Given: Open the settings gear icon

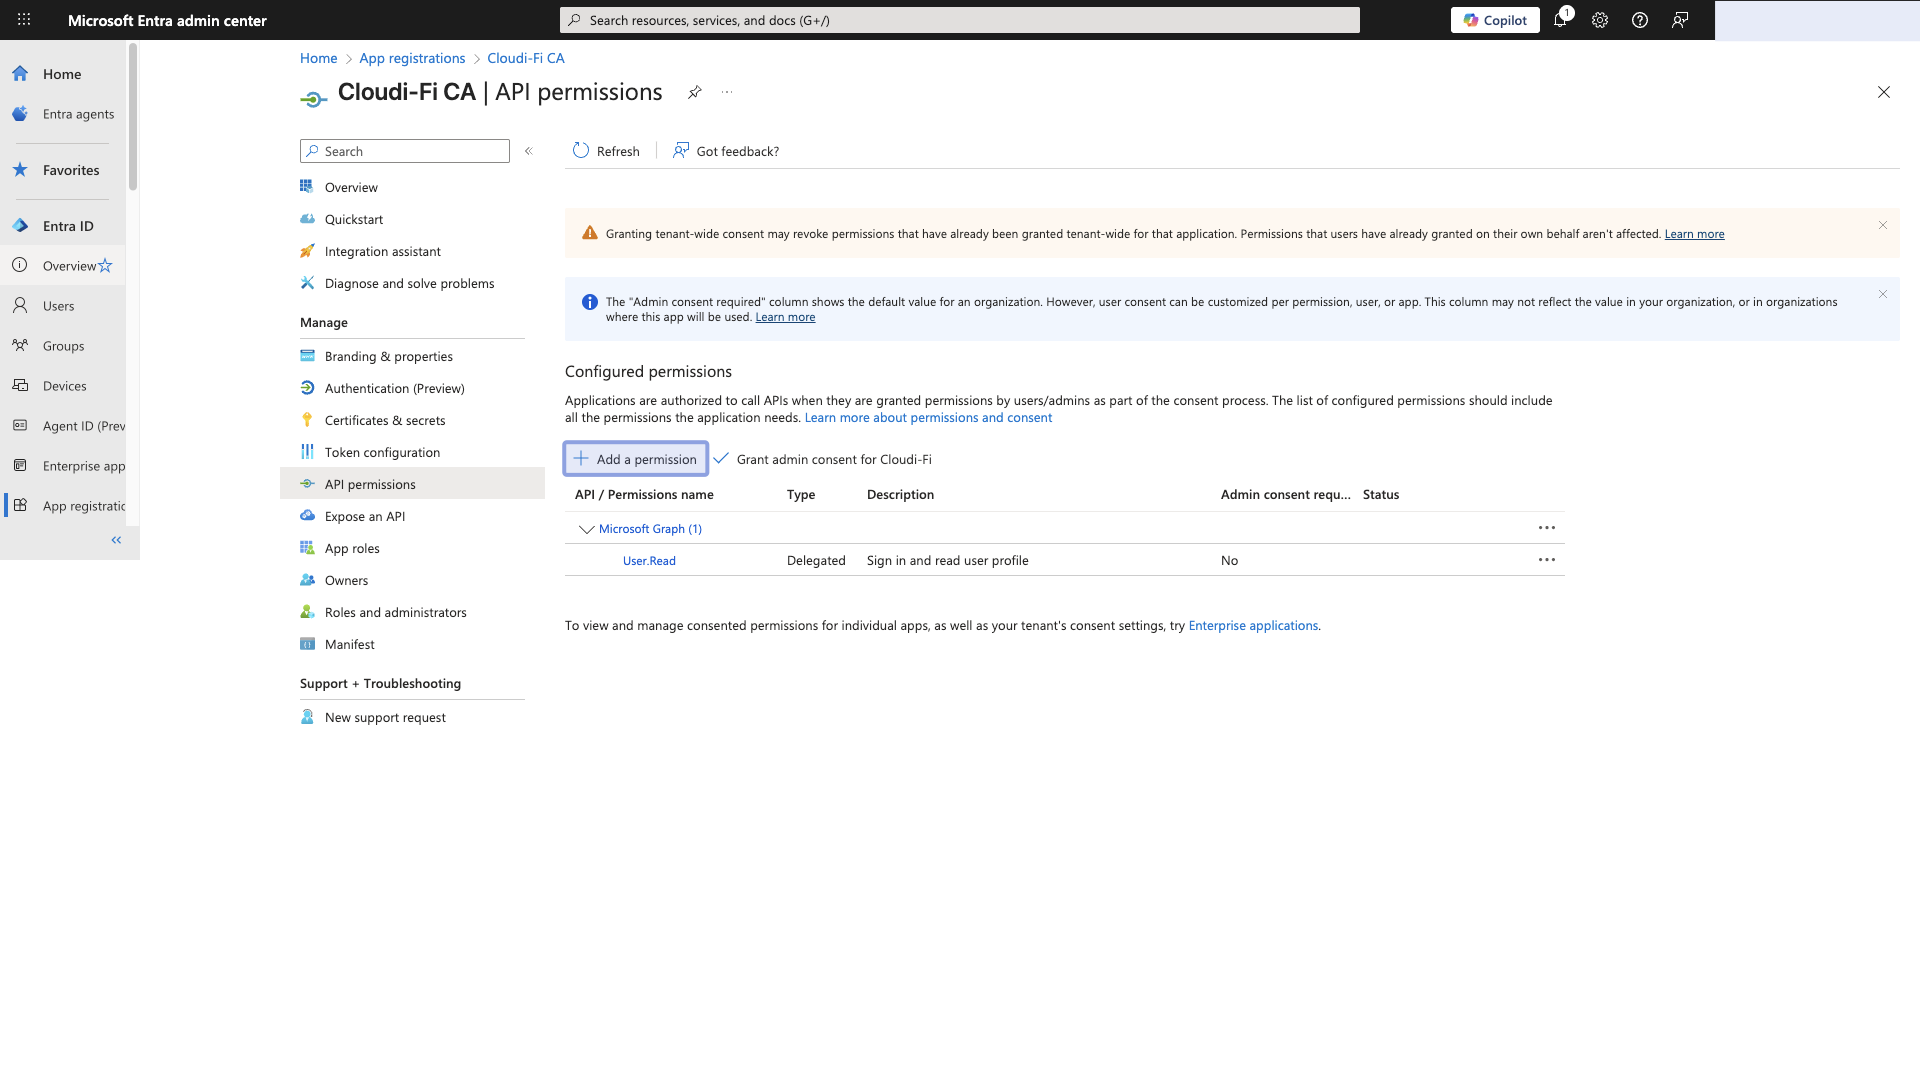Looking at the screenshot, I should [x=1600, y=20].
